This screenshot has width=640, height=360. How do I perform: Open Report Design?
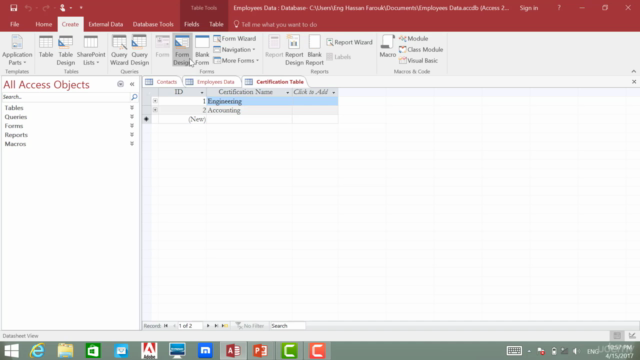(294, 50)
